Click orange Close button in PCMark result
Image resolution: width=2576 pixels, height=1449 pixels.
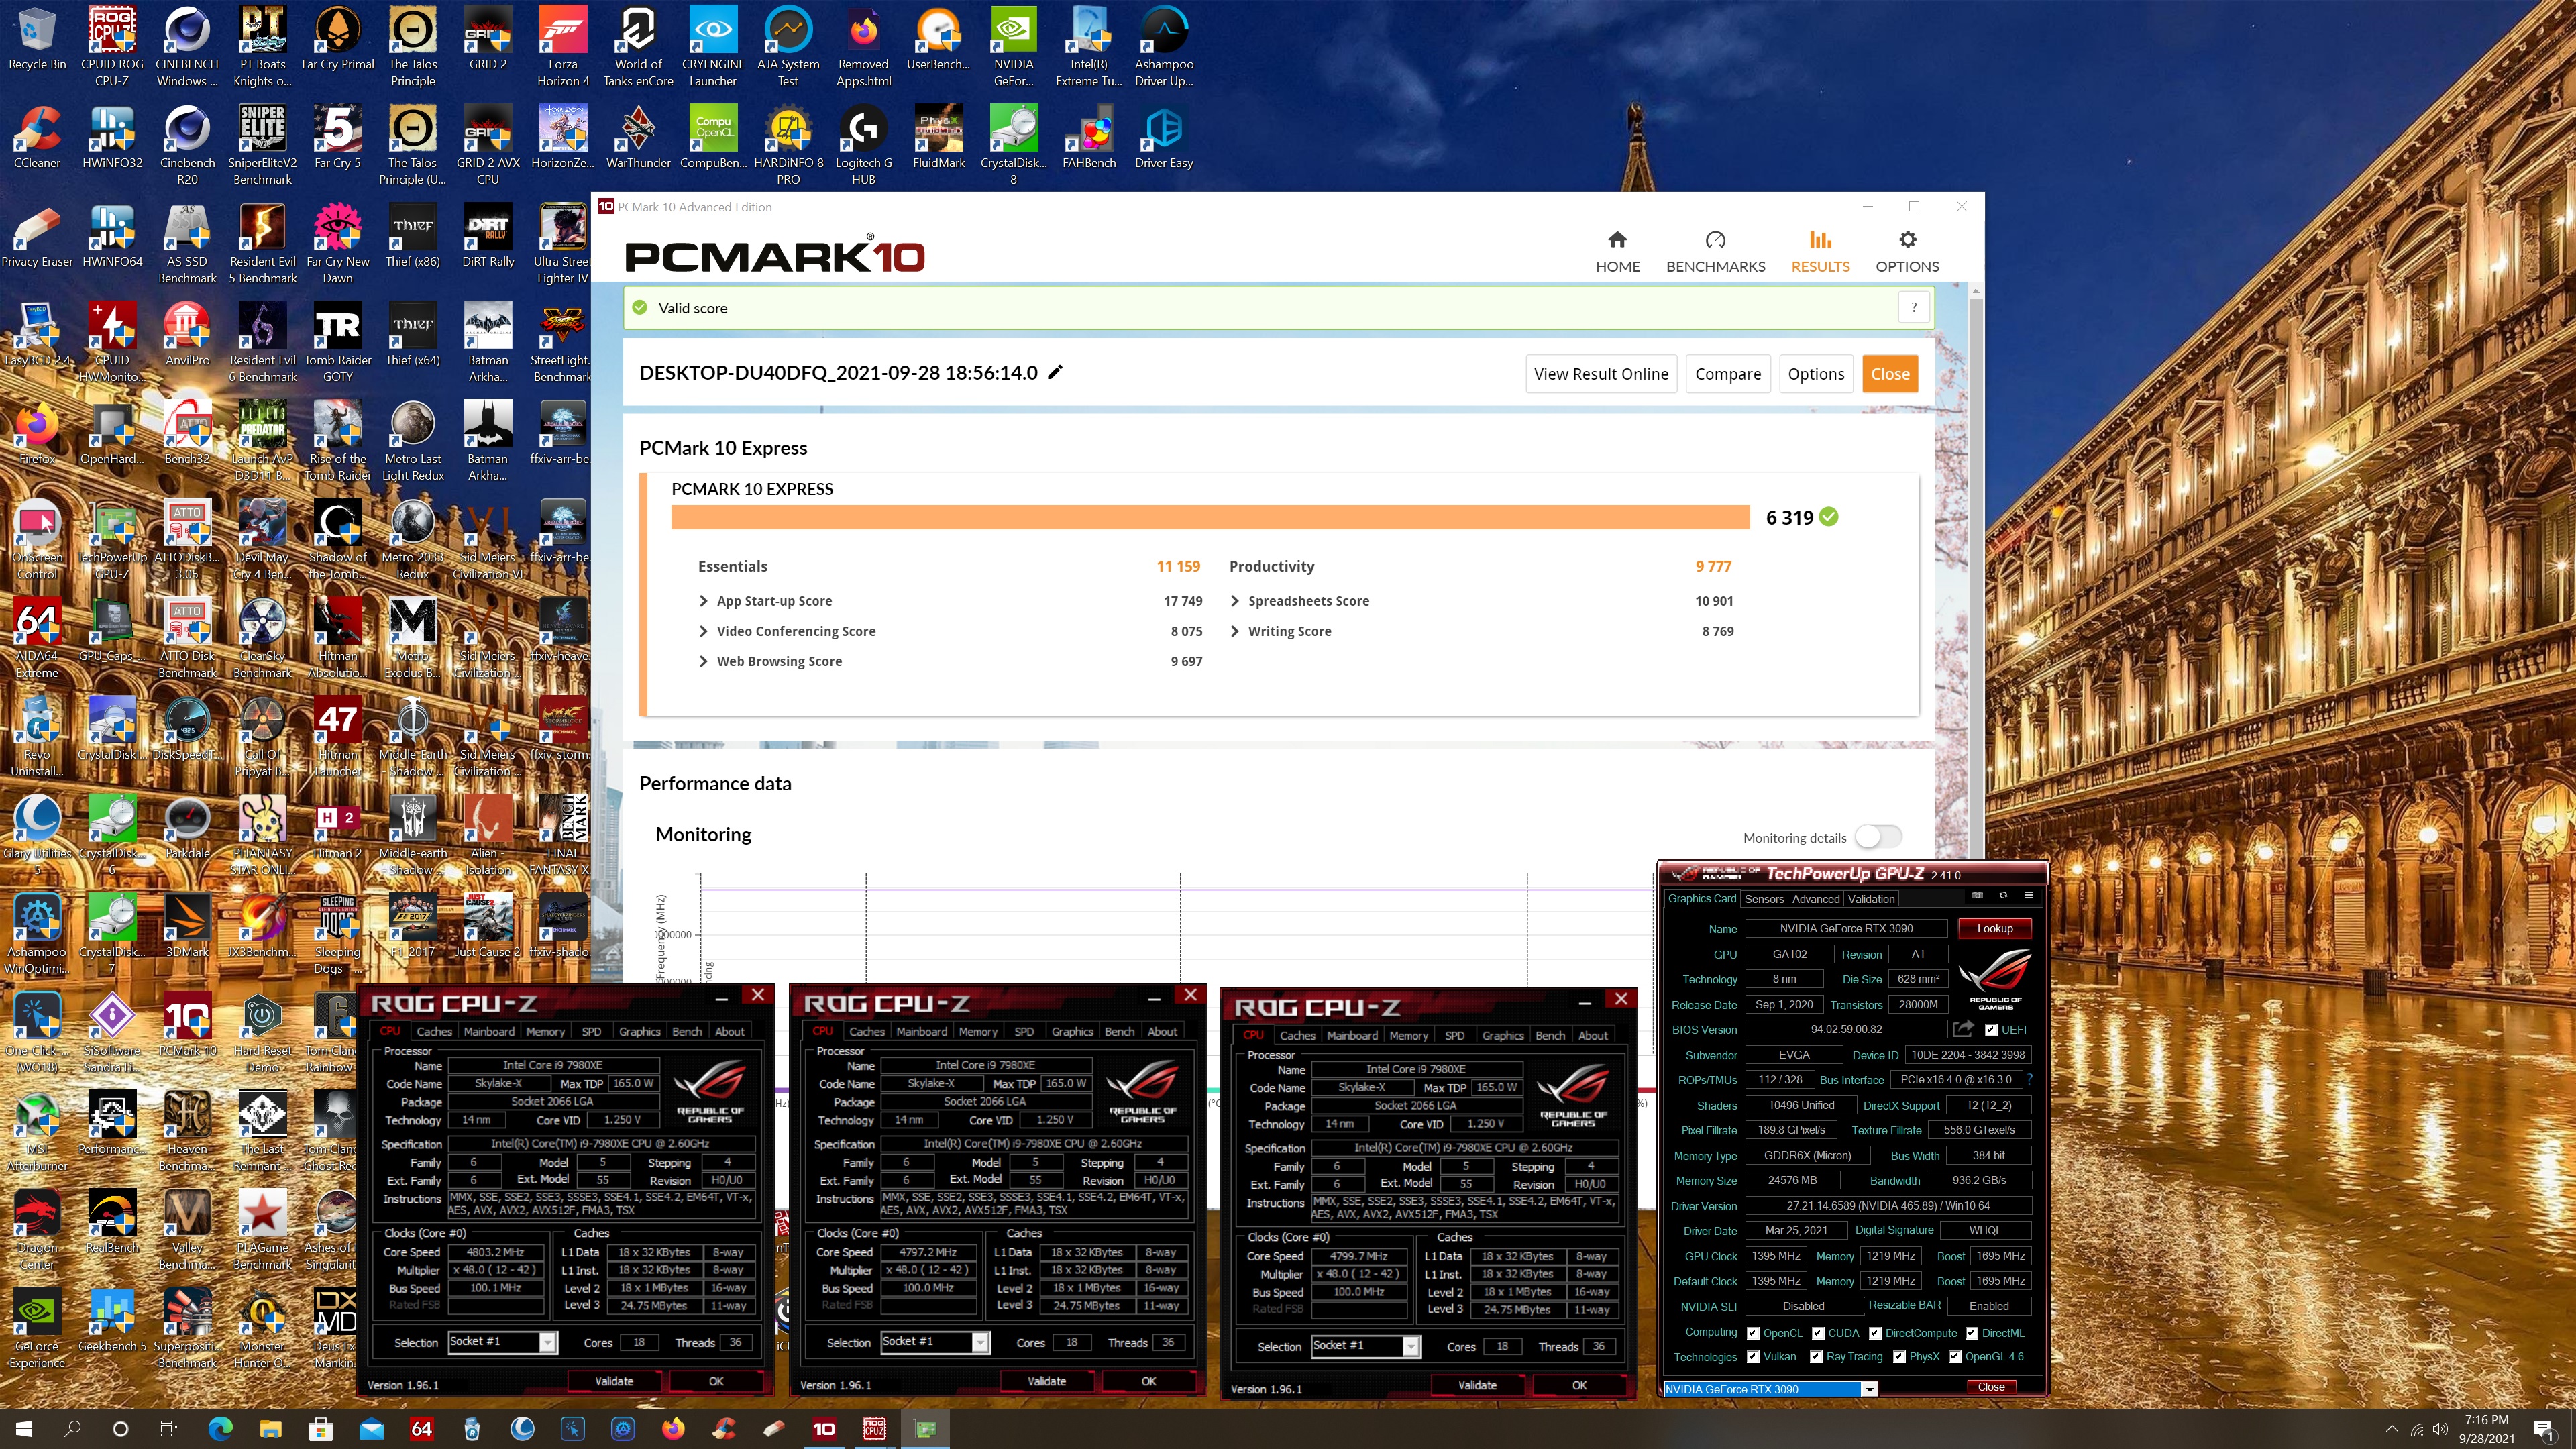[1889, 373]
